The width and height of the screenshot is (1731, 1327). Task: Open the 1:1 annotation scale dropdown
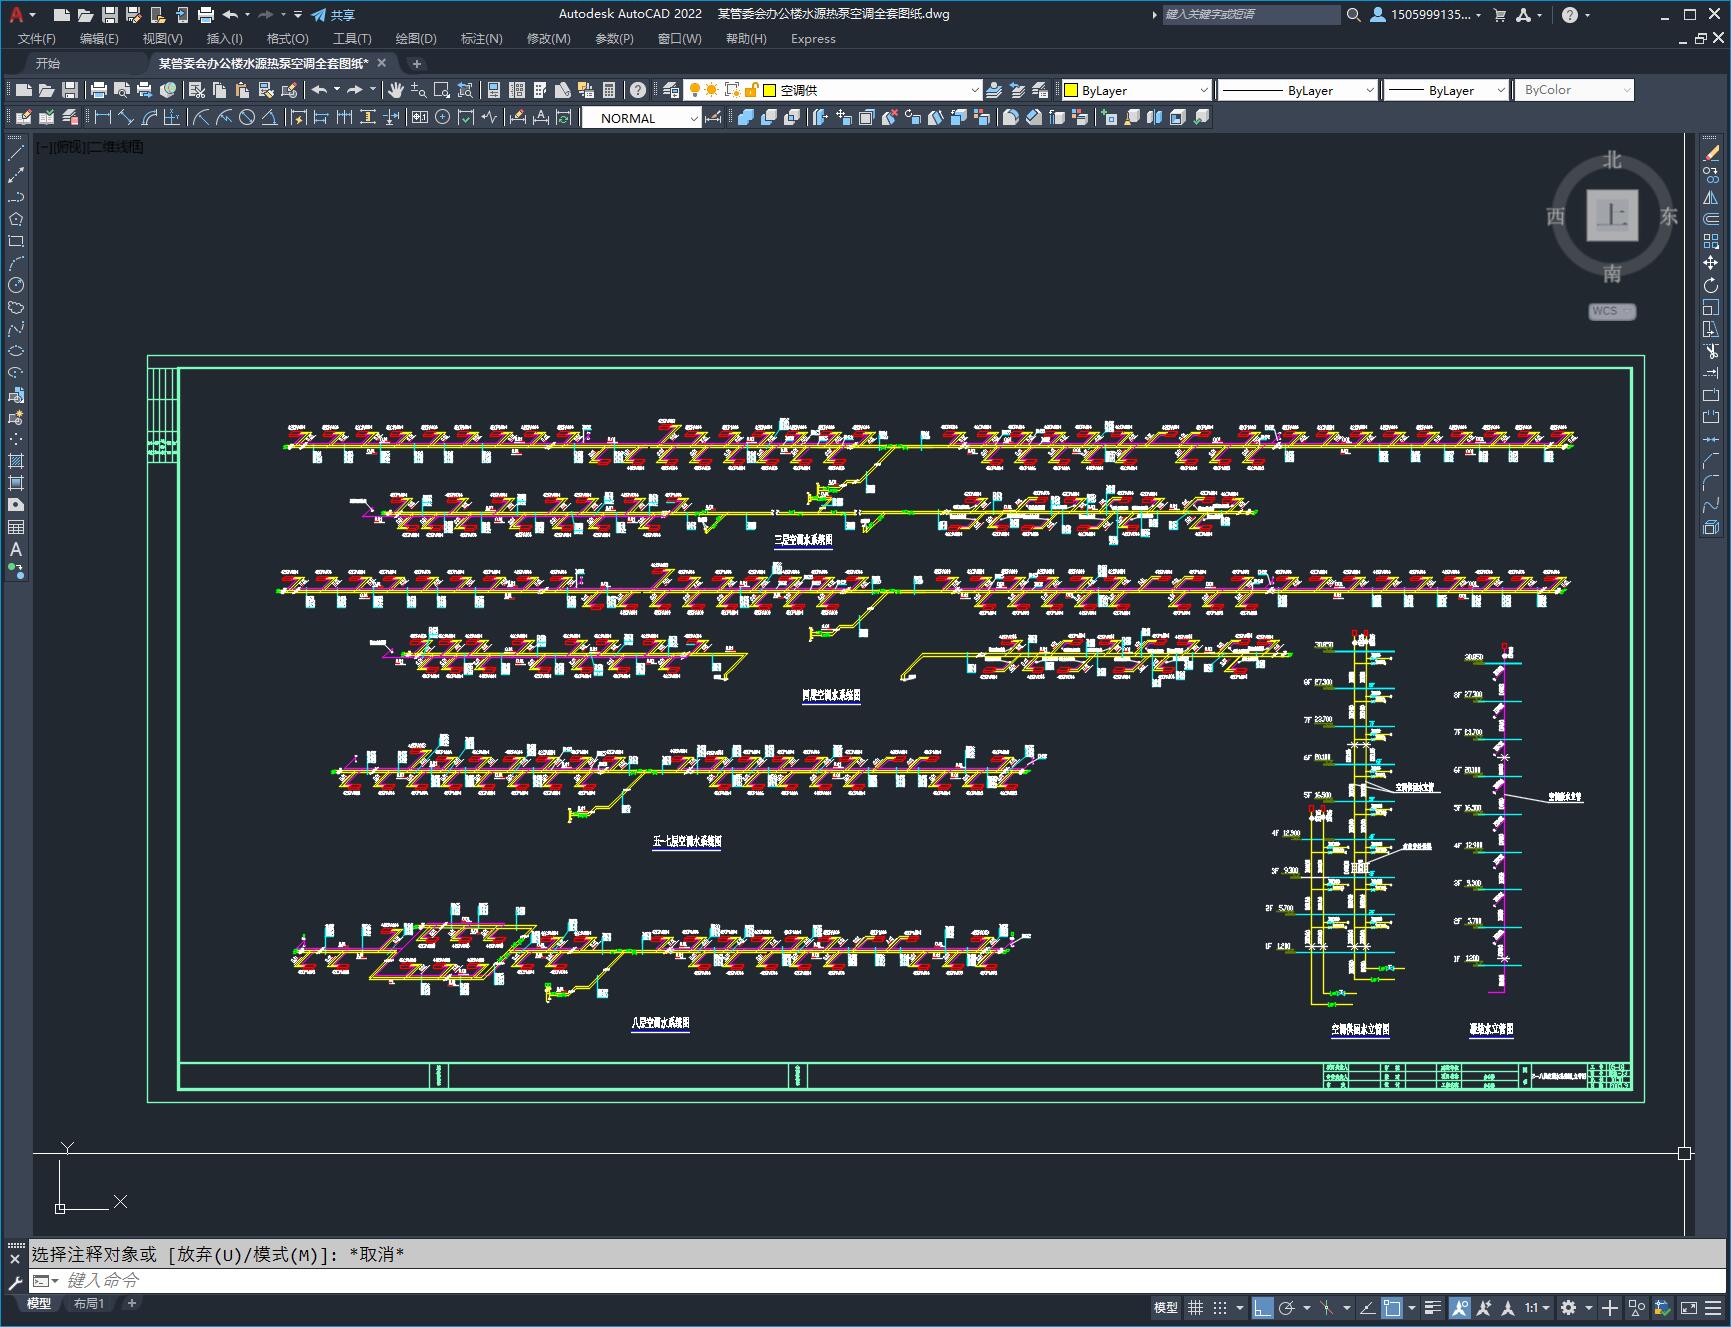(x=1537, y=1308)
